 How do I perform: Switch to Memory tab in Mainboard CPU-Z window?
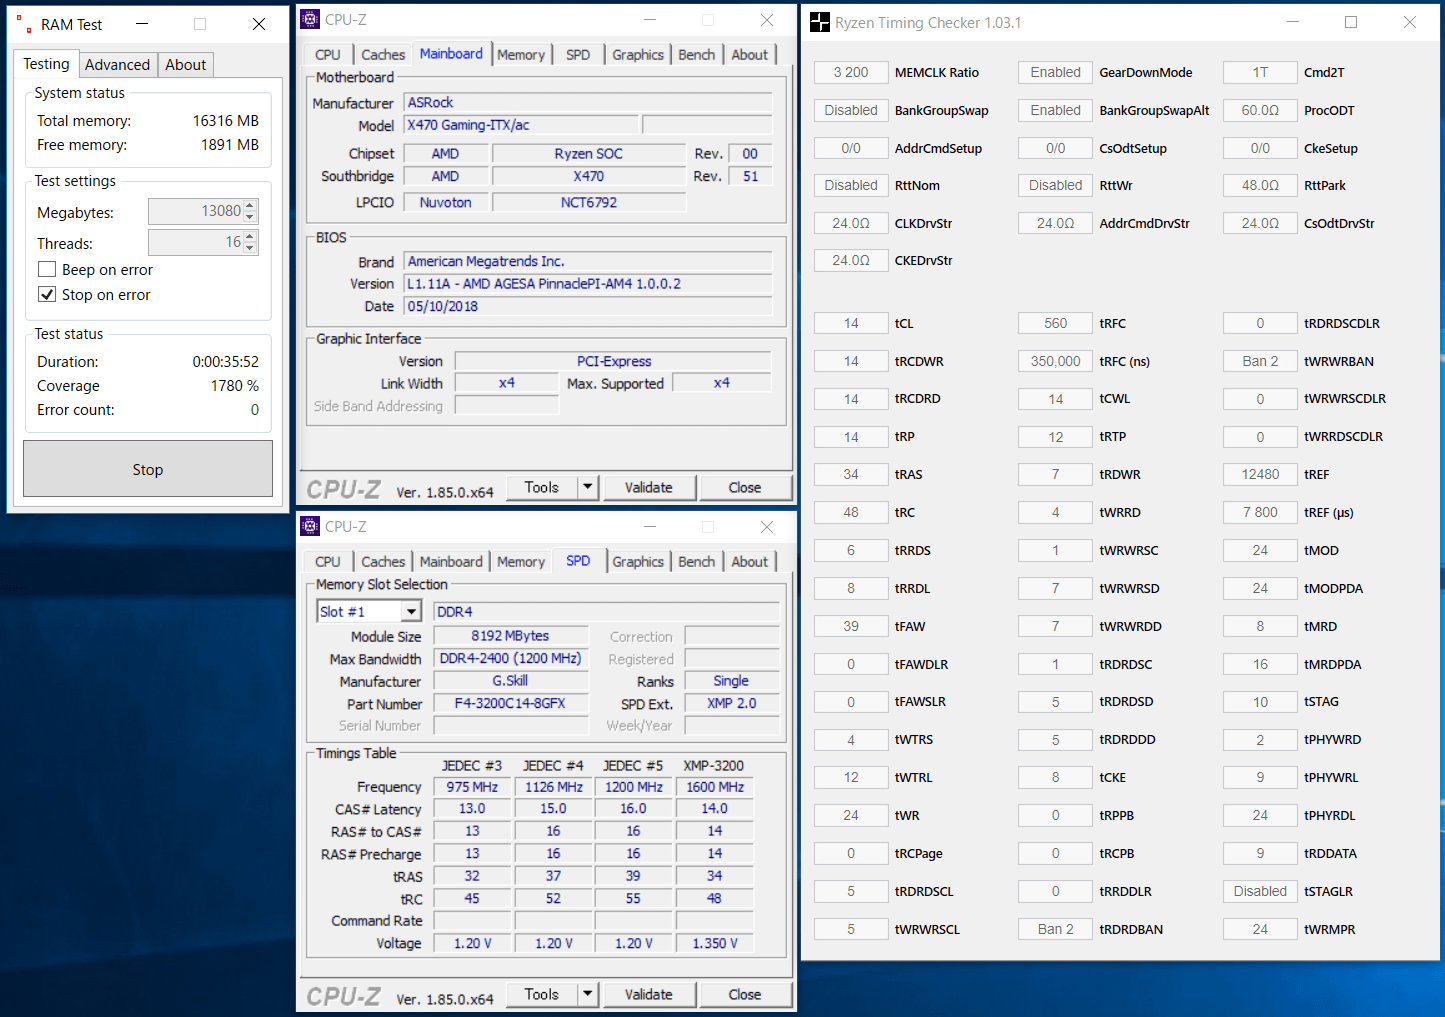click(521, 55)
